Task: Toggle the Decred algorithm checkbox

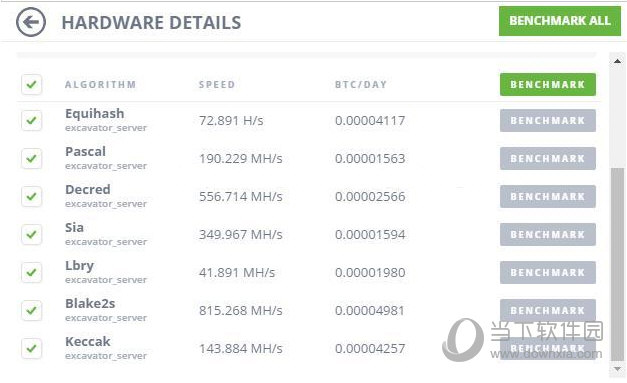Action: coord(32,196)
